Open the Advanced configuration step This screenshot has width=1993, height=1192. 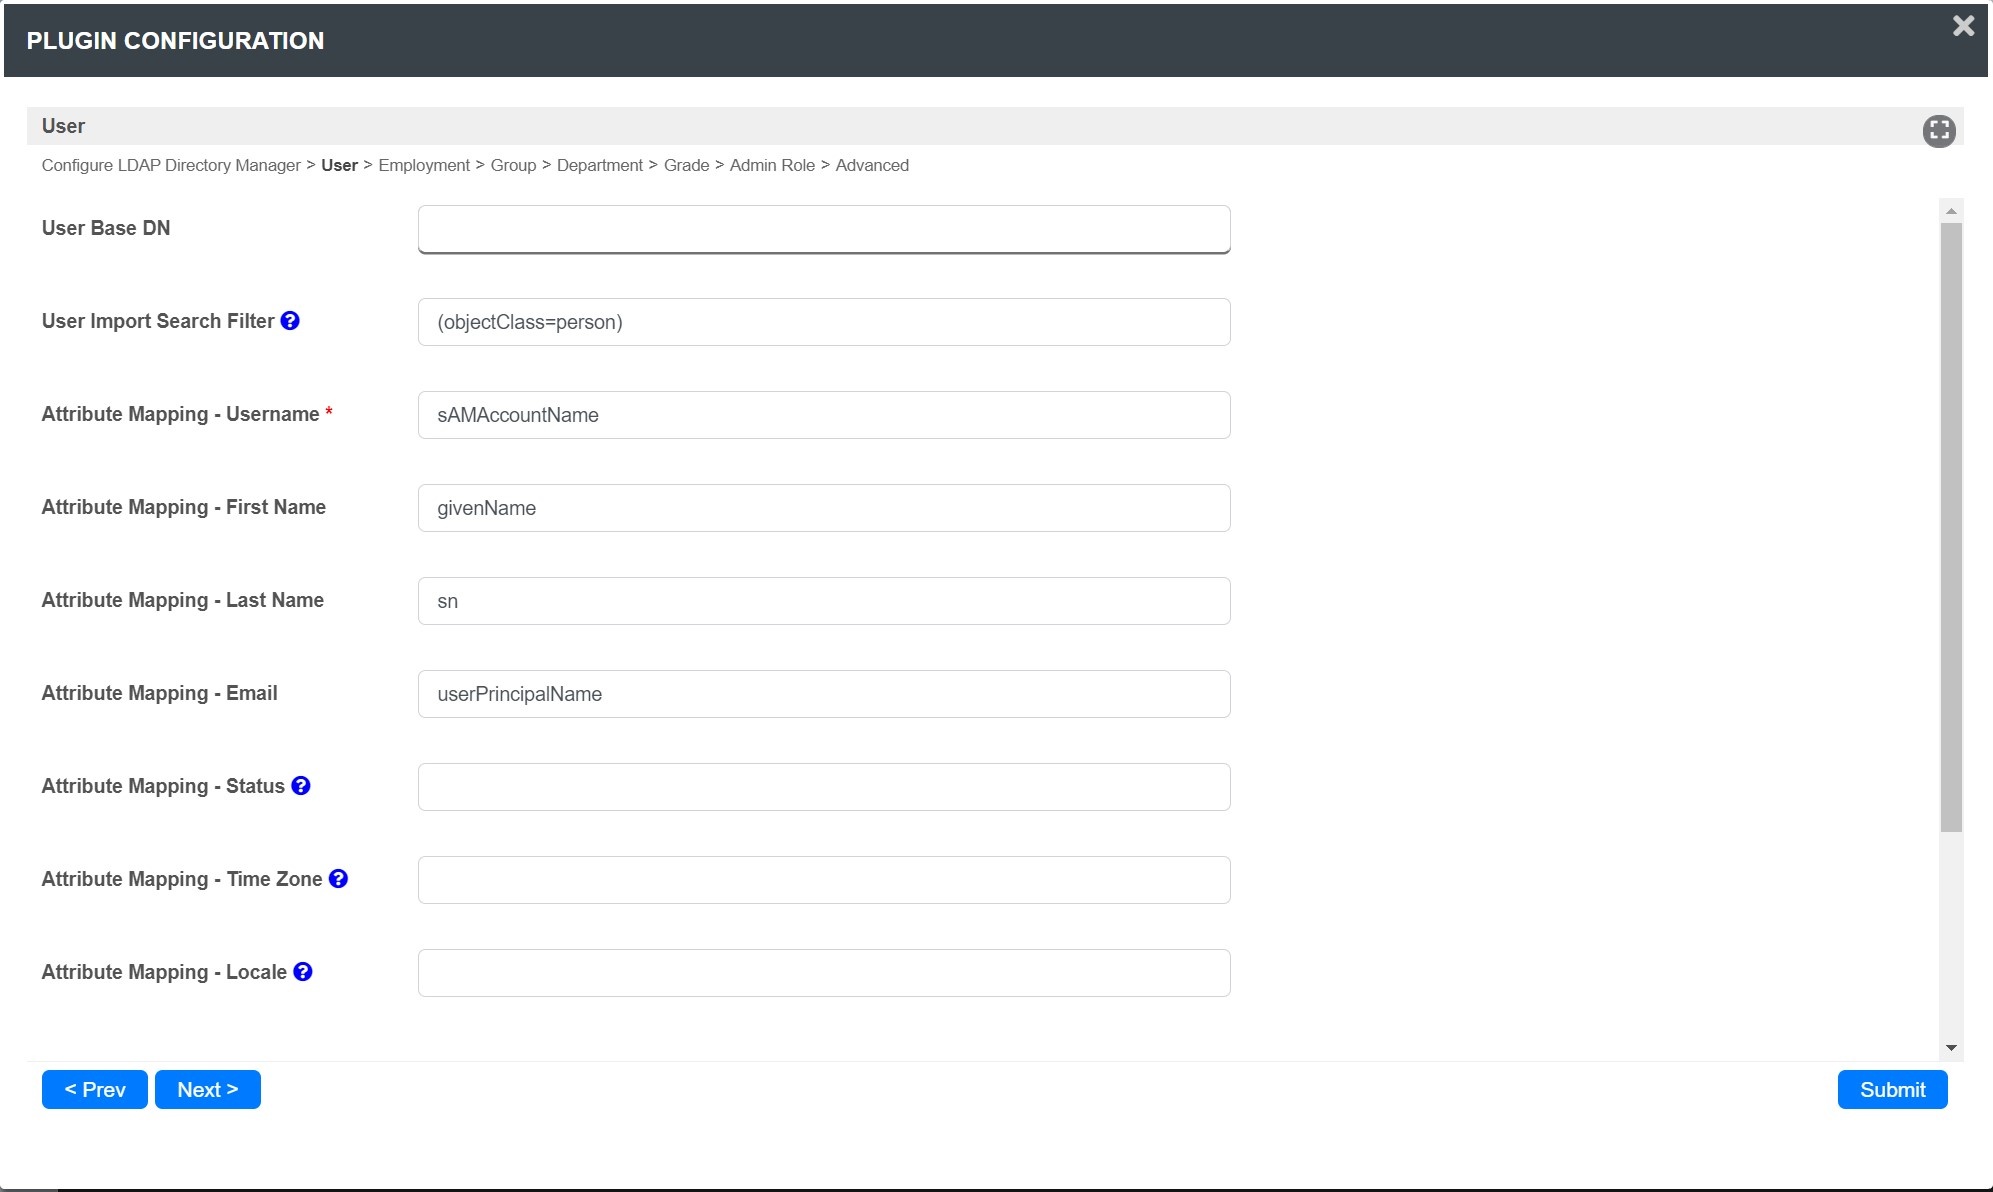tap(872, 165)
